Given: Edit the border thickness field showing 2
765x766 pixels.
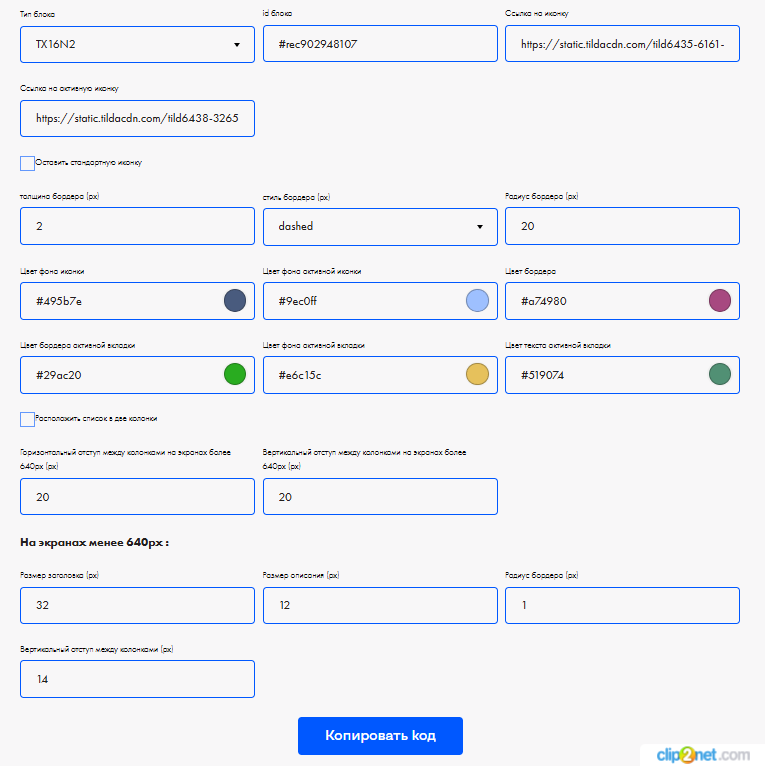Looking at the screenshot, I should tap(137, 227).
